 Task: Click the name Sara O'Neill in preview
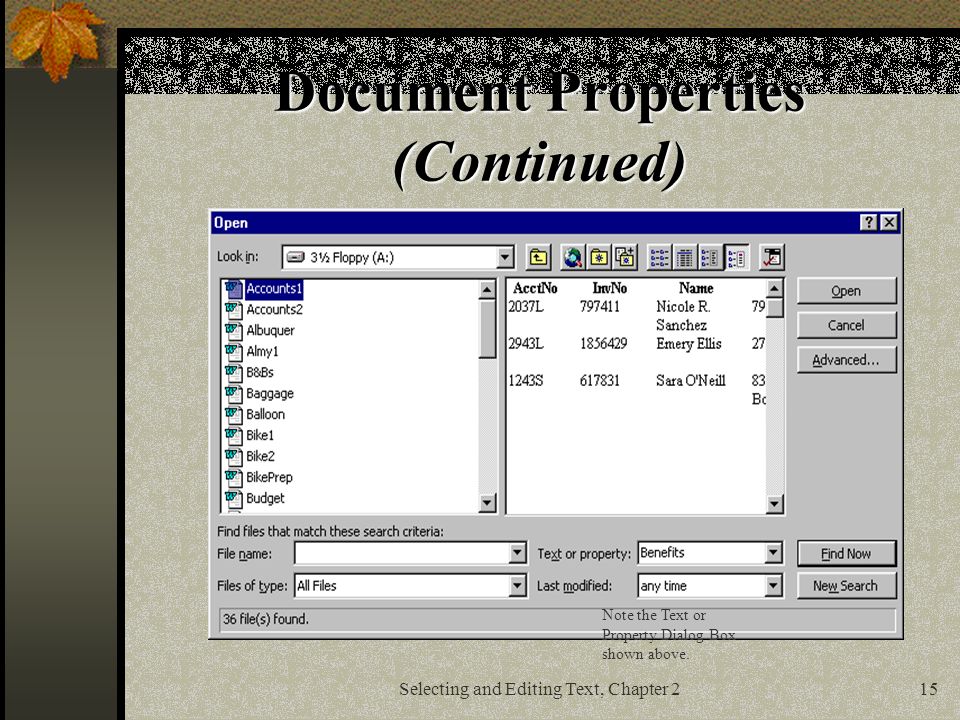pos(691,381)
